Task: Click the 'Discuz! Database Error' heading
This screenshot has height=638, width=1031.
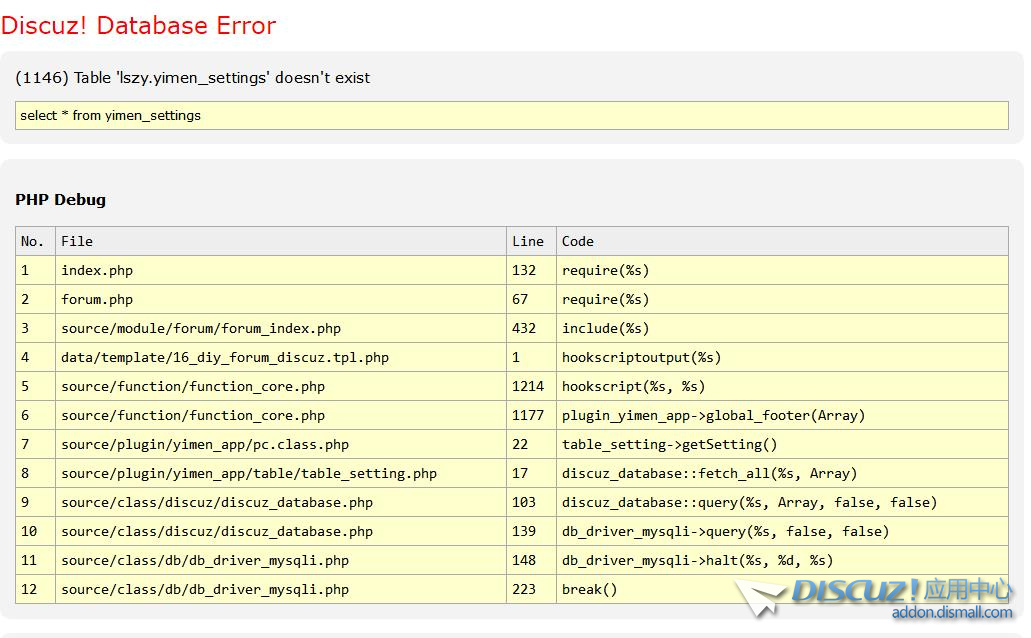Action: [139, 26]
